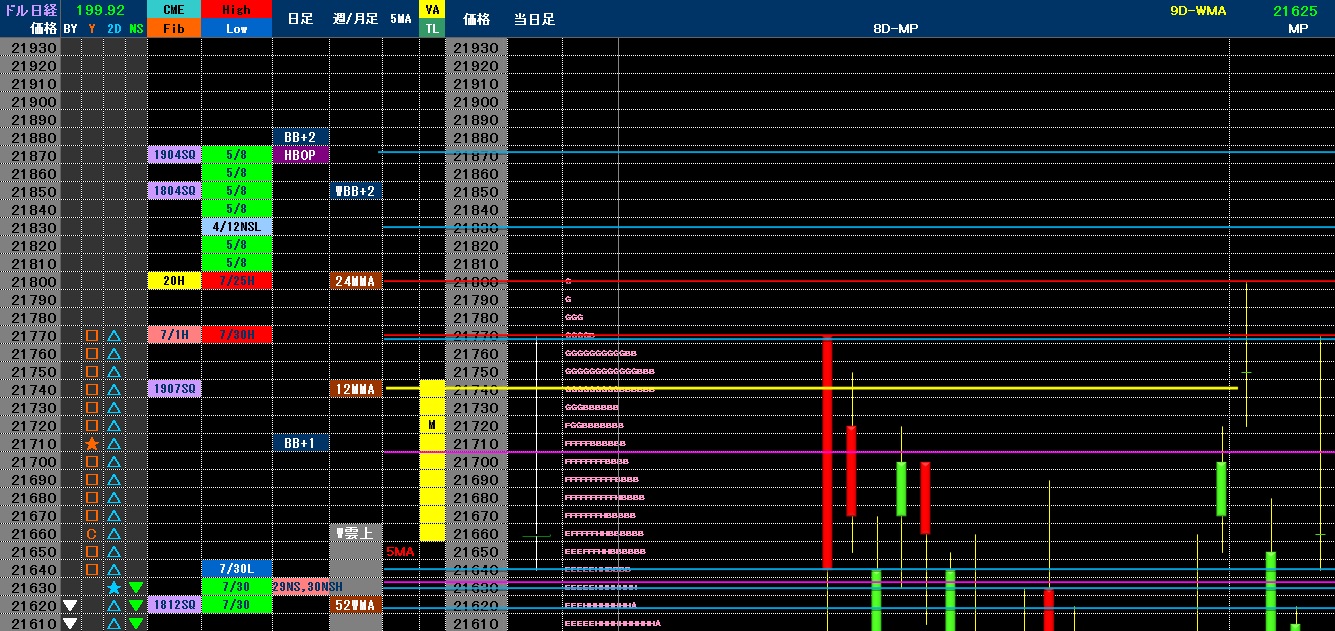Select the 29NS,30NSH cell
Image resolution: width=1335 pixels, height=631 pixels.
[x=308, y=587]
